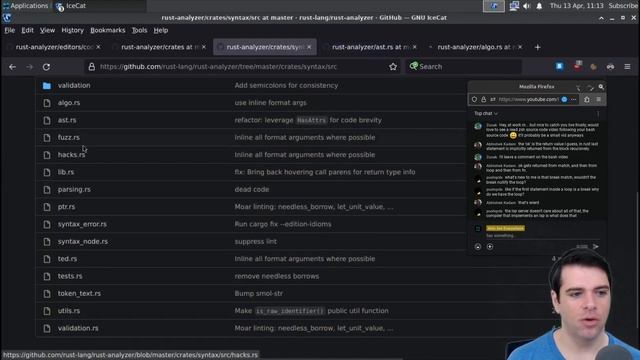Open the IceCat hamburger menu
640x360 pixels.
[627, 67]
